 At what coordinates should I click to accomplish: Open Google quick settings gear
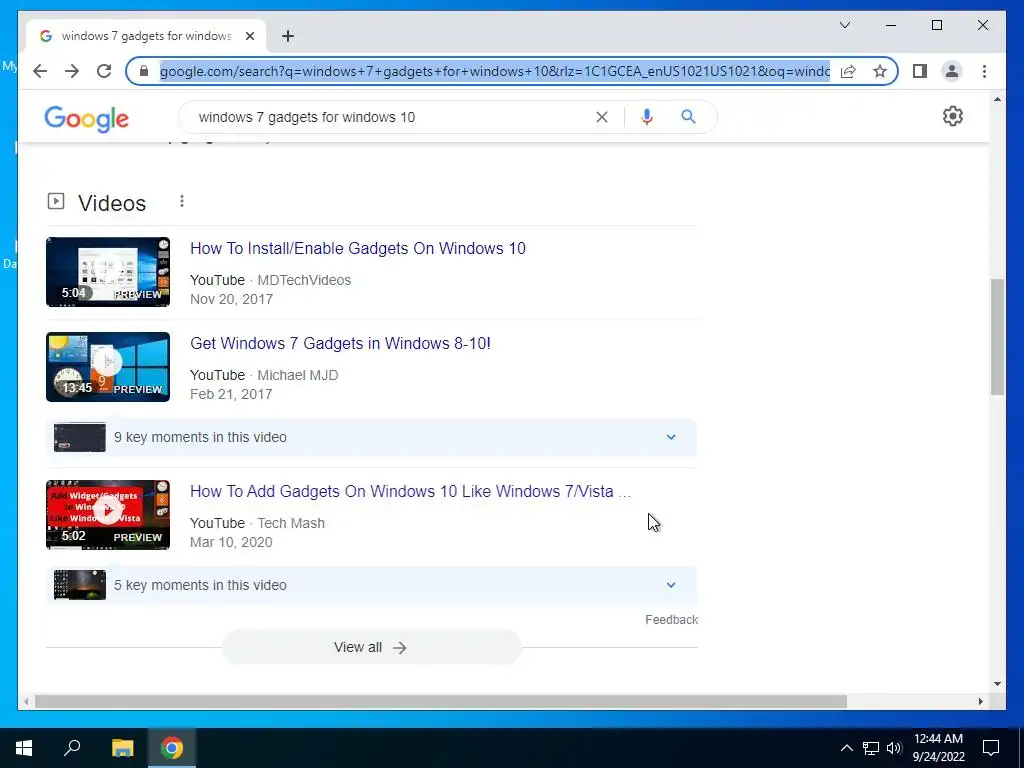click(953, 116)
